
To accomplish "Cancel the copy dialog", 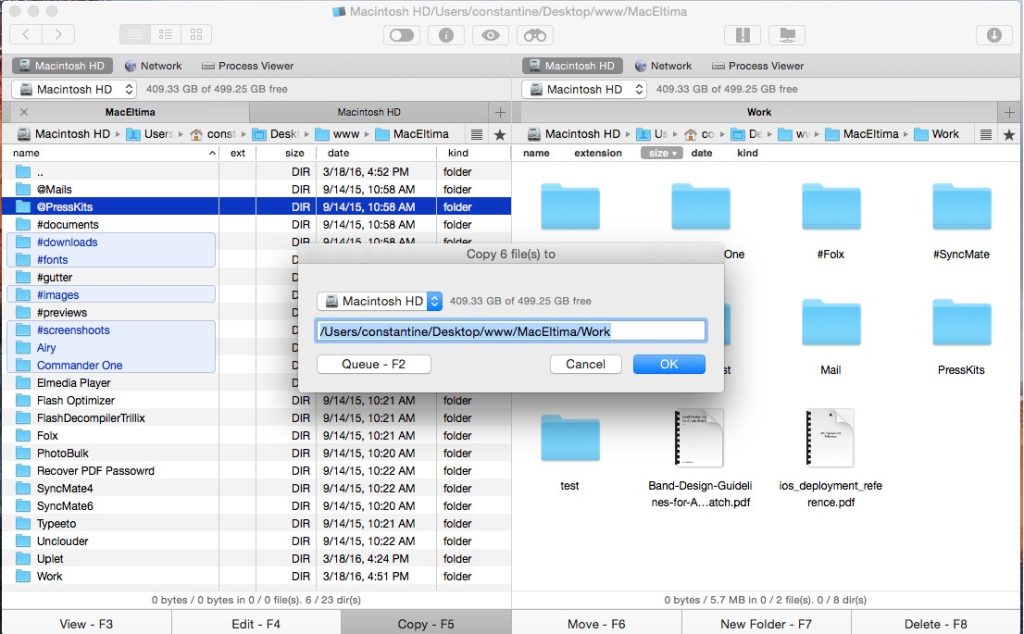I will pos(586,364).
